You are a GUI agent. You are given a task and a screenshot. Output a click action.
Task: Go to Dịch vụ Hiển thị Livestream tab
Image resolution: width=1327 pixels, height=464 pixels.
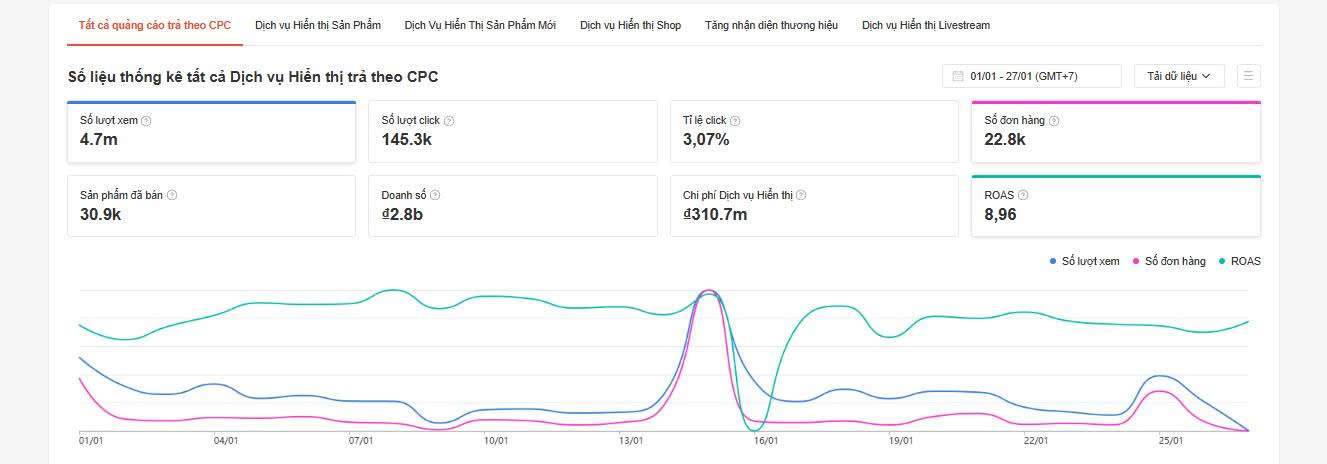925,25
